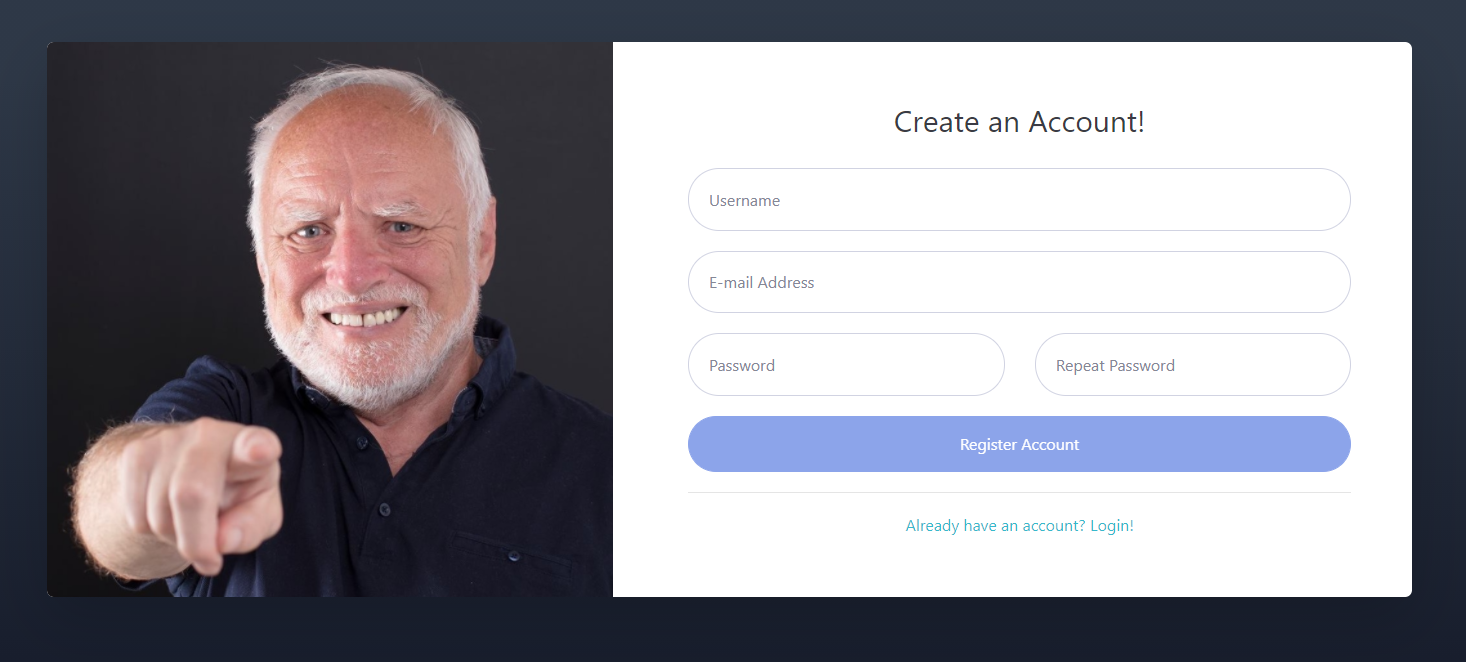Screen dimensions: 1466x662
Task: Click the "Register Account" label text
Action: pos(1019,445)
